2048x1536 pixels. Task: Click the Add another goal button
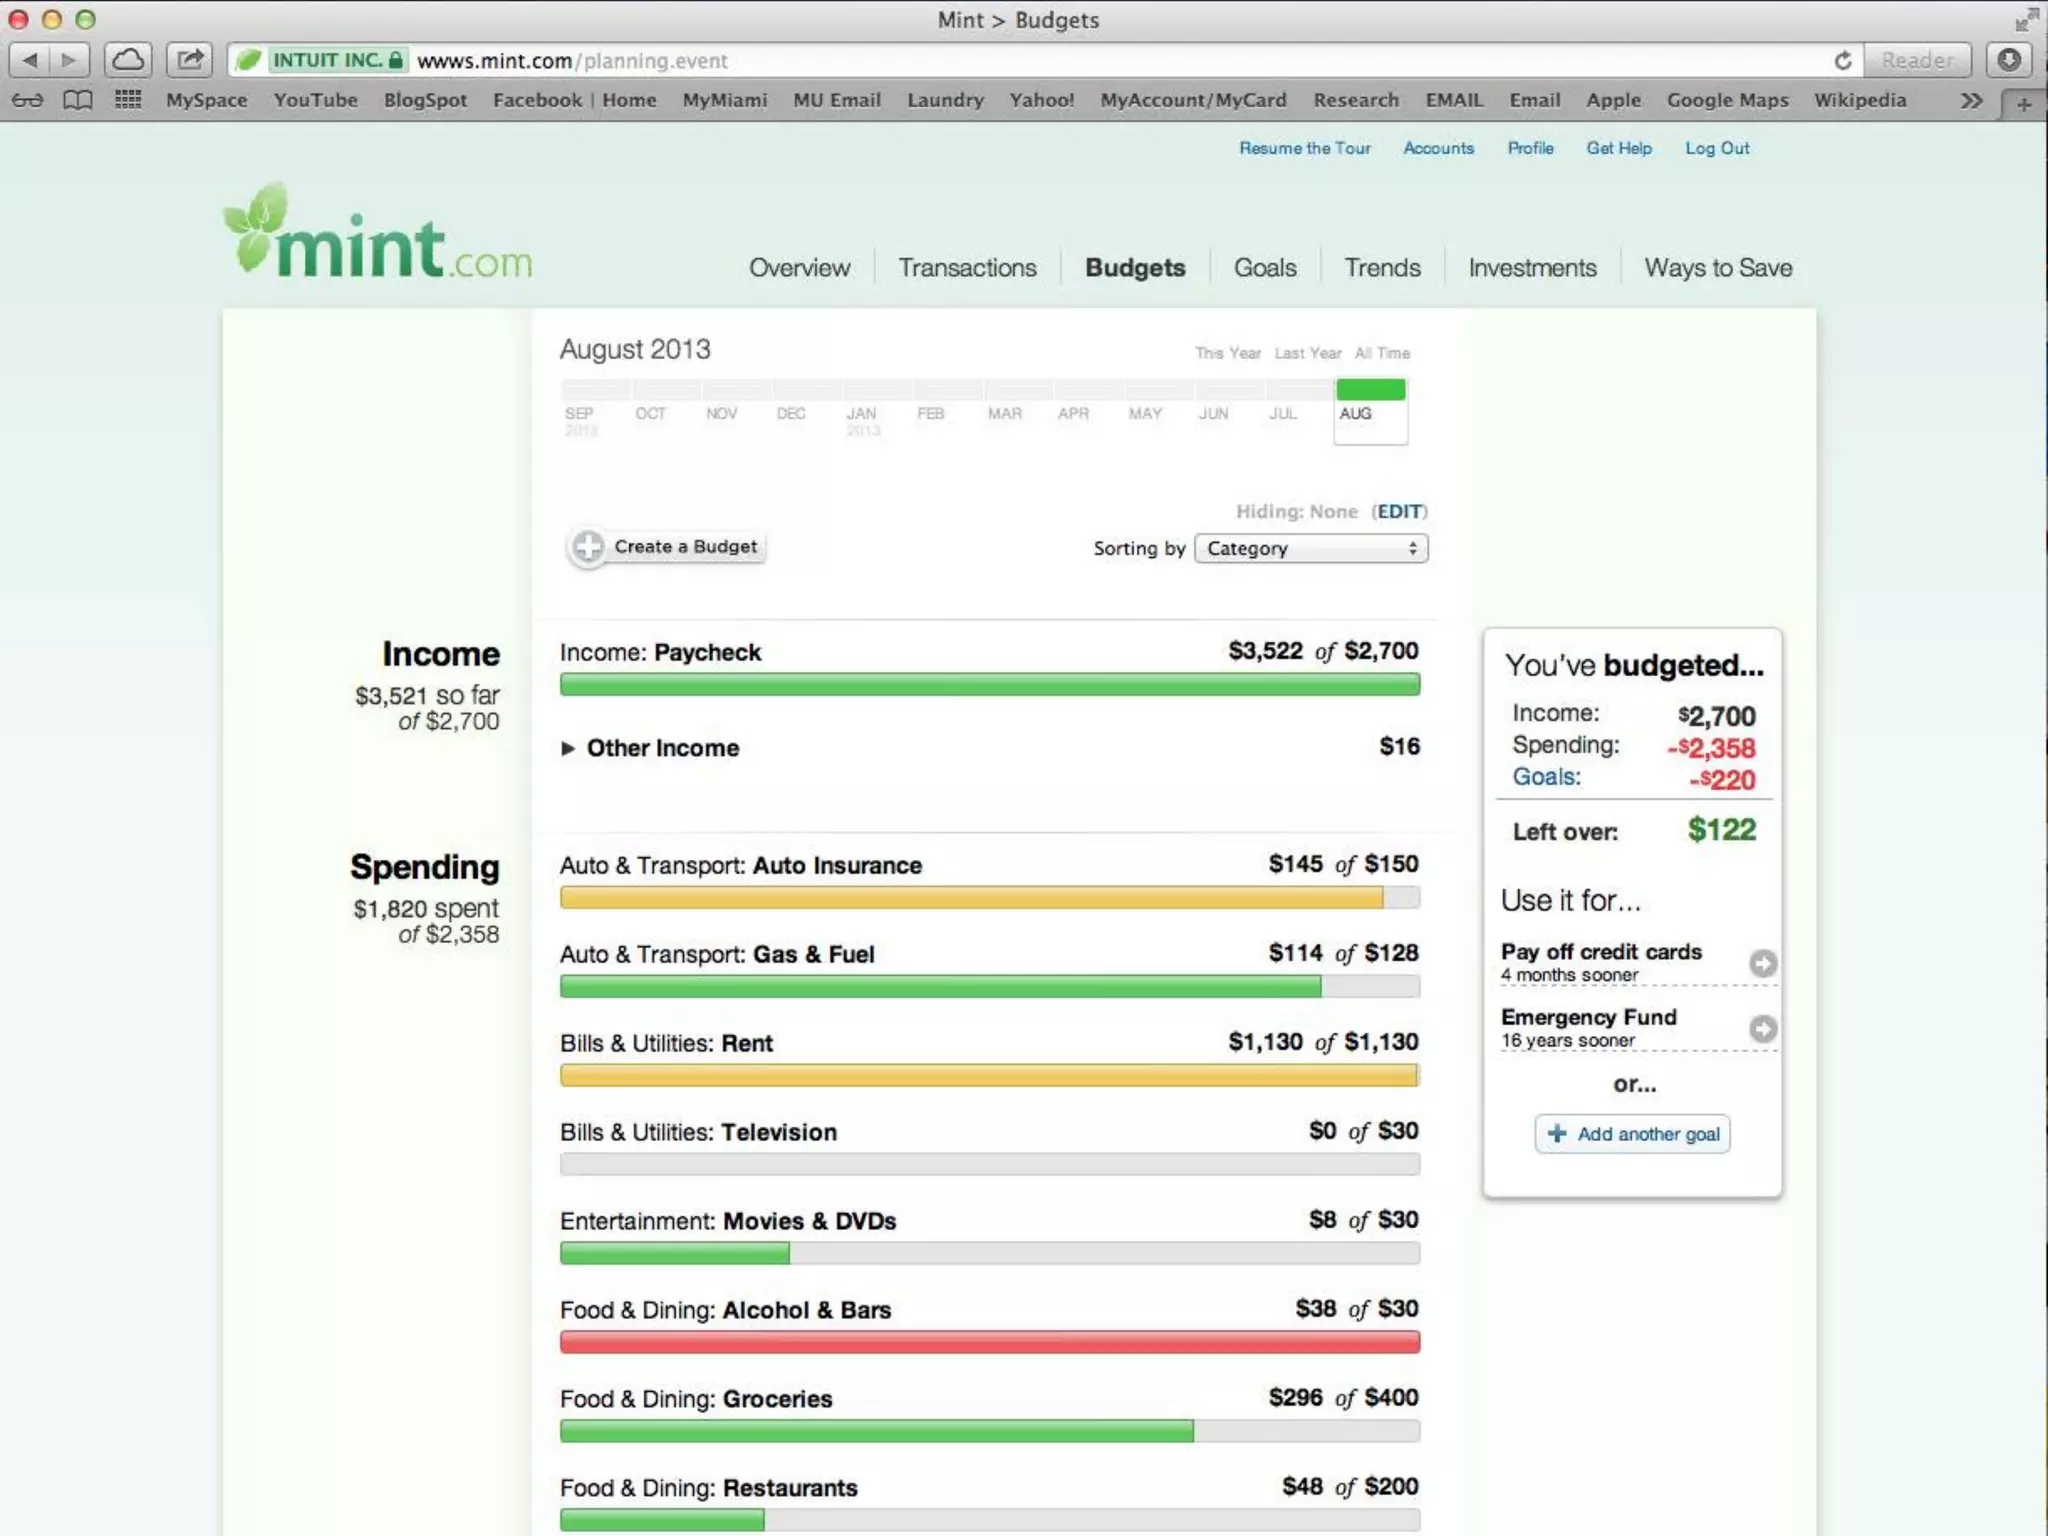pyautogui.click(x=1632, y=1134)
